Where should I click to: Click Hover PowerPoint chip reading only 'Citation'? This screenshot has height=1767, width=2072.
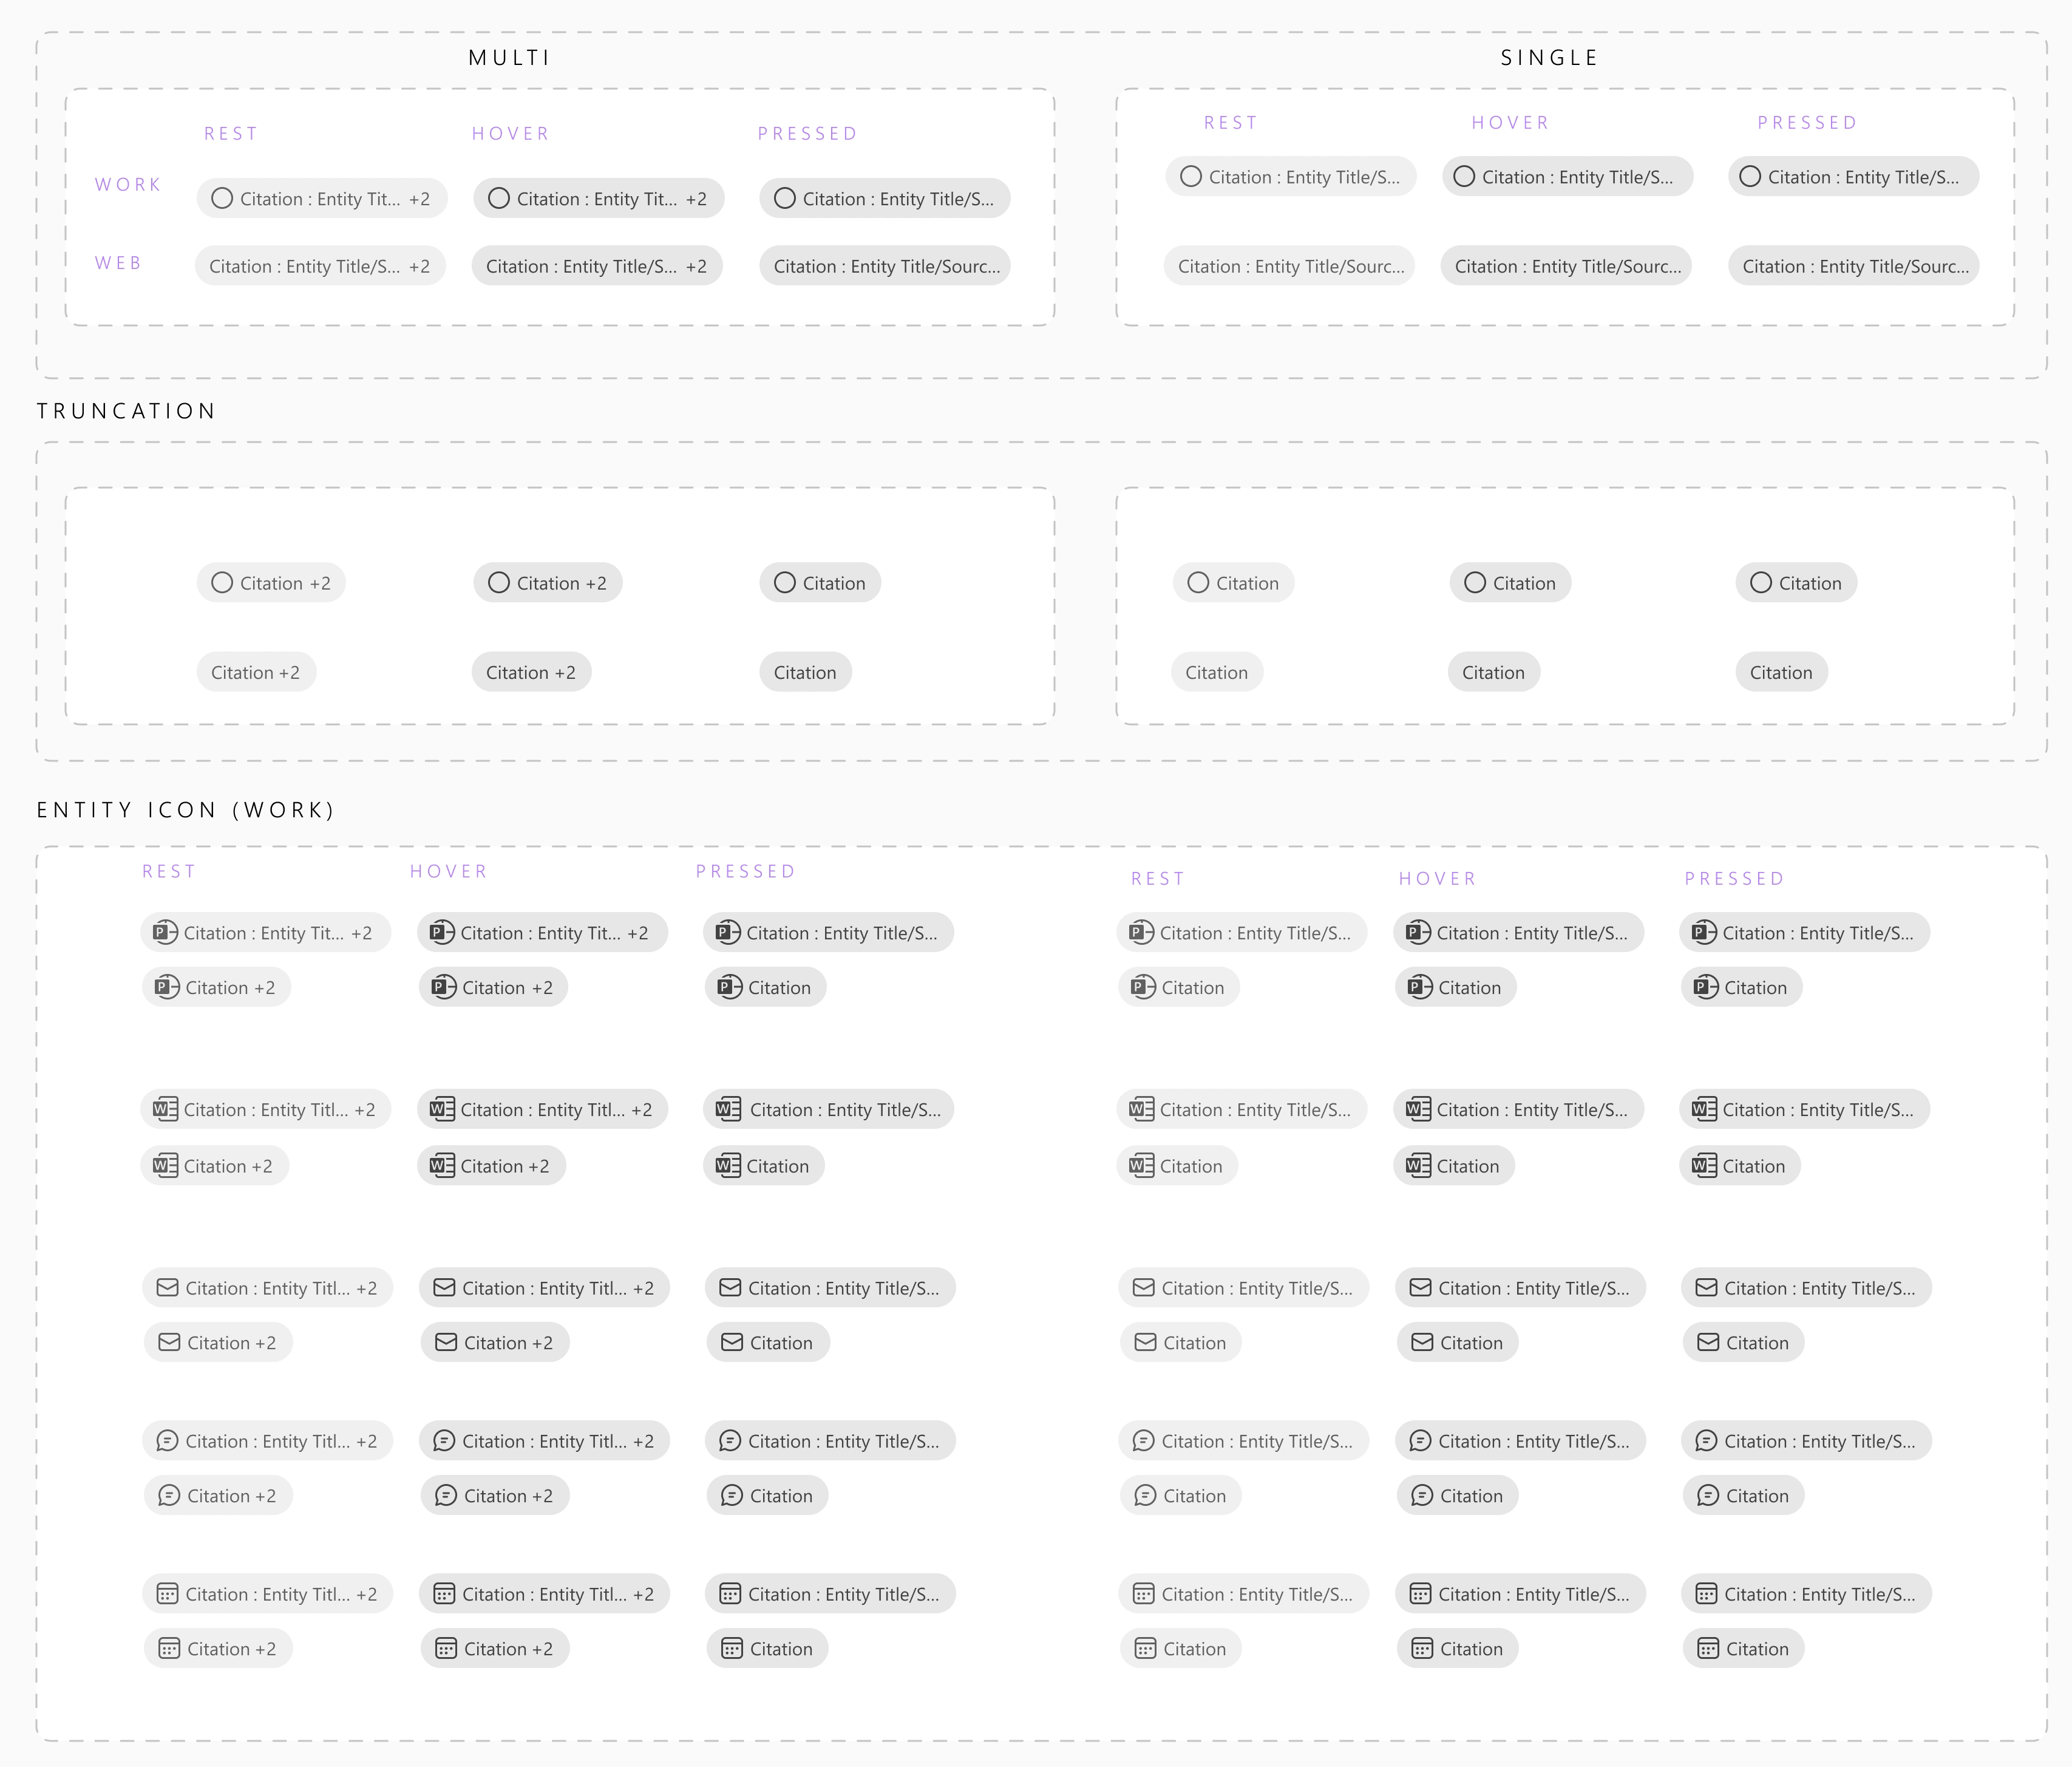[x=1455, y=987]
